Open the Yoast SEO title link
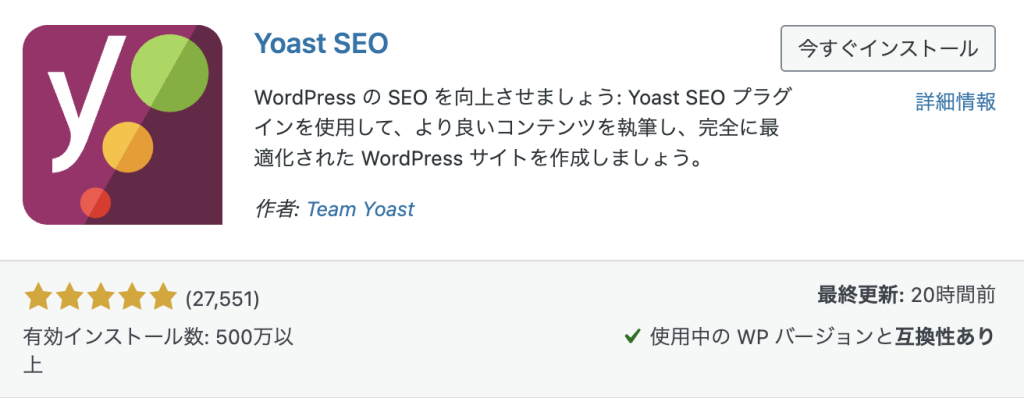Image resolution: width=1024 pixels, height=398 pixels. 321,43
